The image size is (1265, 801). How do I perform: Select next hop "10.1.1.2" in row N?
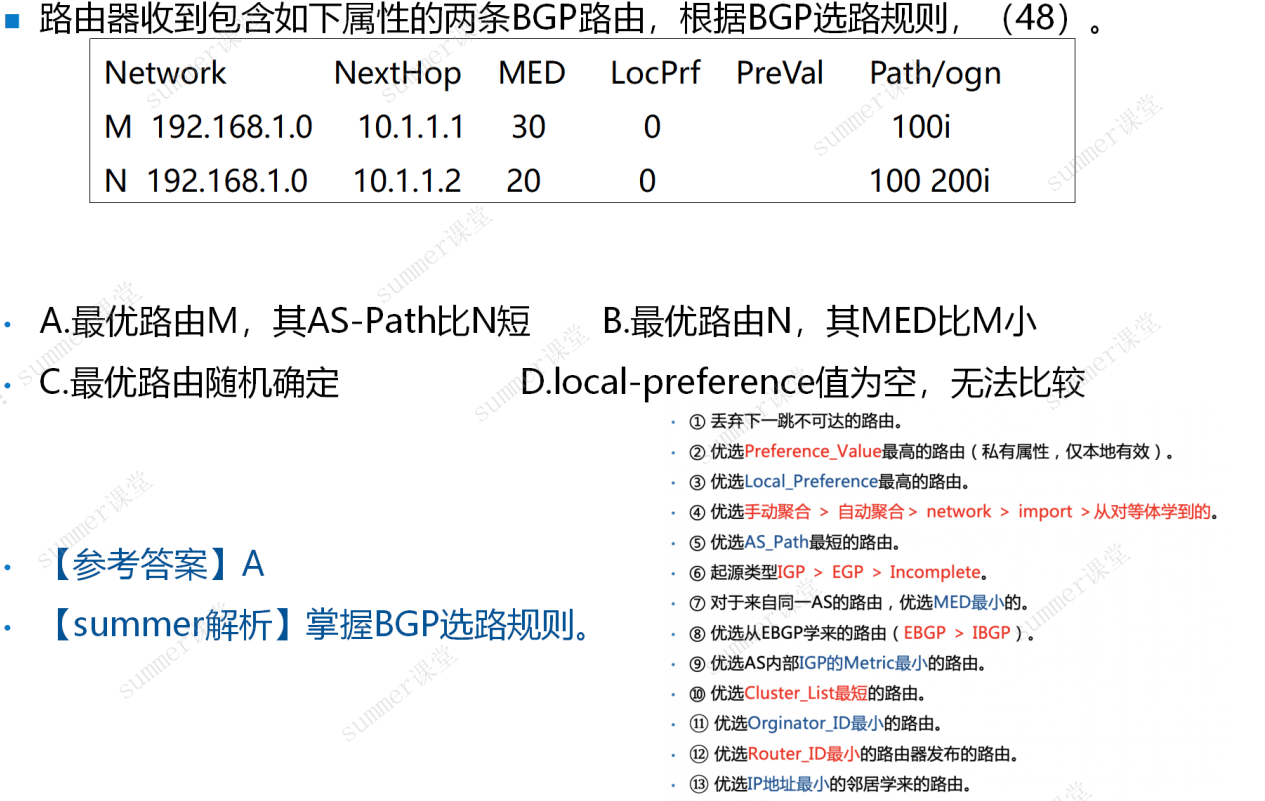tap(407, 181)
